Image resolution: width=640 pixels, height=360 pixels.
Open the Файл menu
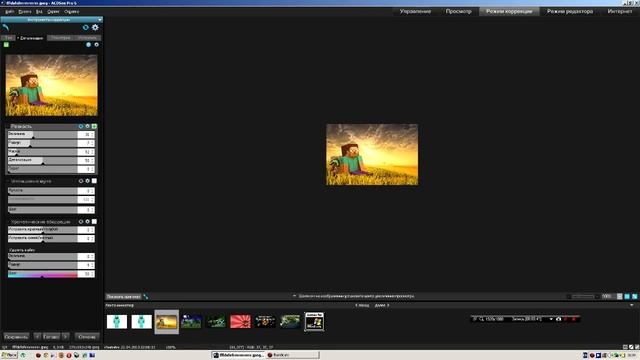tap(9, 12)
